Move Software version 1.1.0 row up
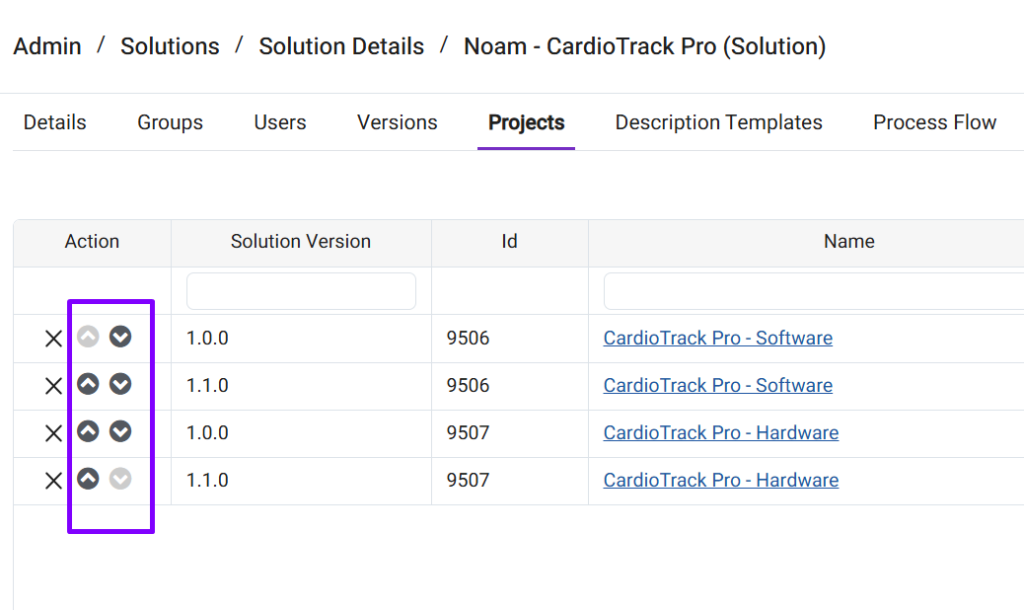The height and width of the screenshot is (610, 1024). 88,384
